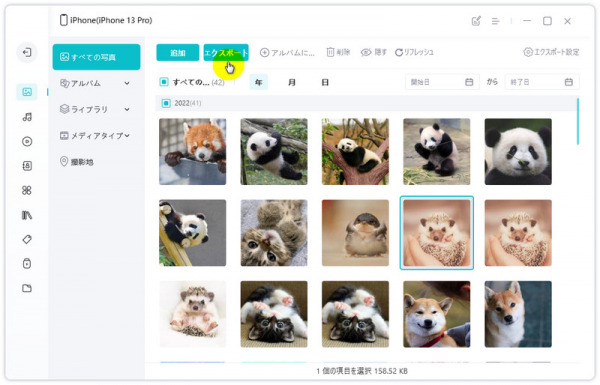The width and height of the screenshot is (600, 385).
Task: Click the vertical scrollbar in photo grid
Action: click(x=578, y=122)
